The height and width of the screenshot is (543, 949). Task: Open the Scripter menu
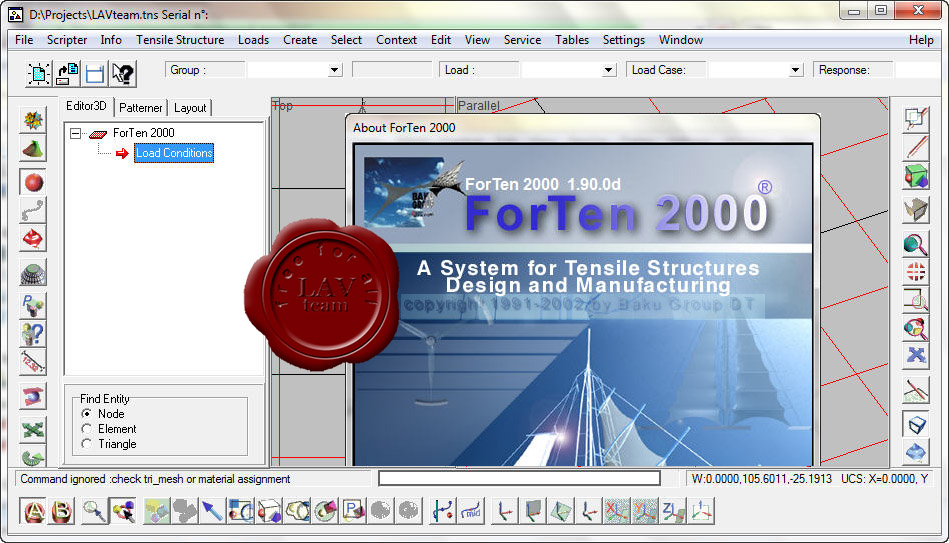pyautogui.click(x=67, y=40)
